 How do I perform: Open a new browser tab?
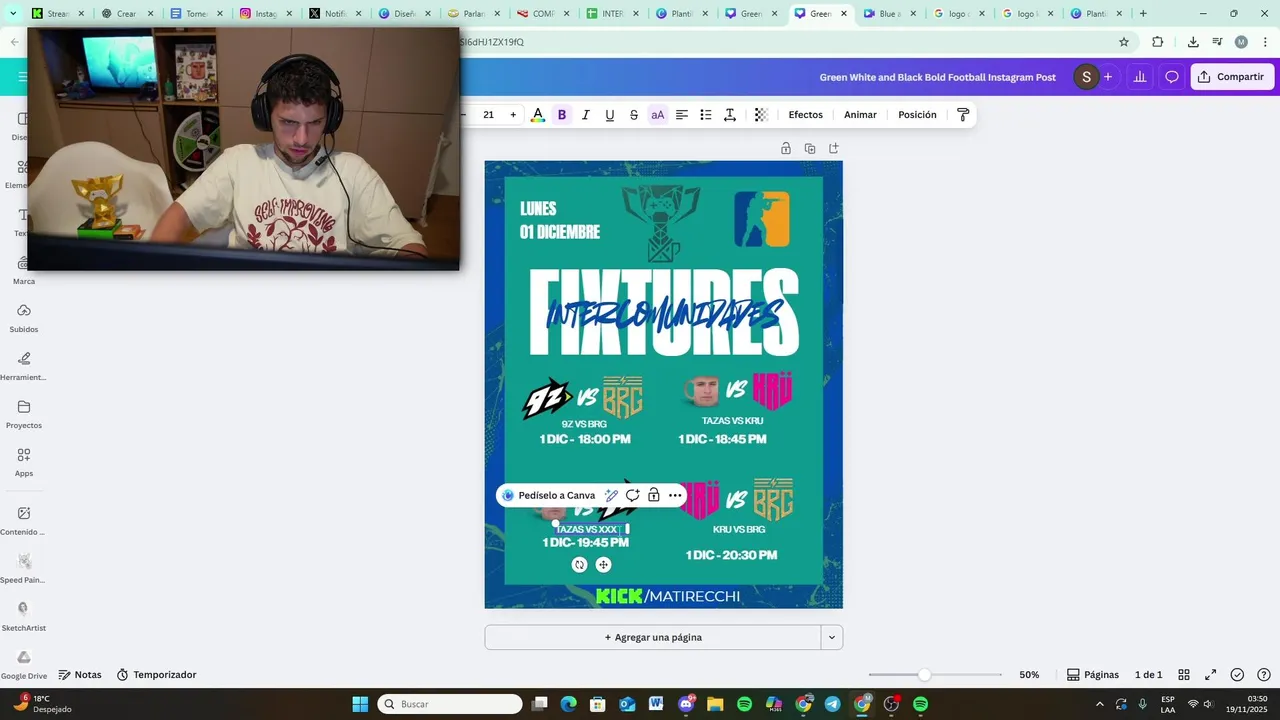coord(1143,14)
